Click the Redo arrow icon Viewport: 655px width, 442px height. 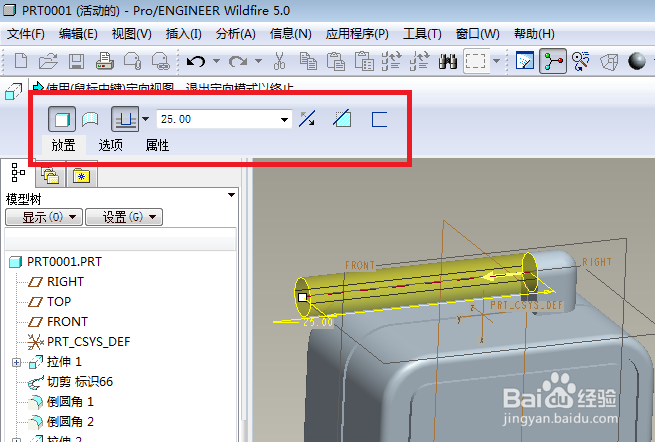pyautogui.click(x=238, y=61)
